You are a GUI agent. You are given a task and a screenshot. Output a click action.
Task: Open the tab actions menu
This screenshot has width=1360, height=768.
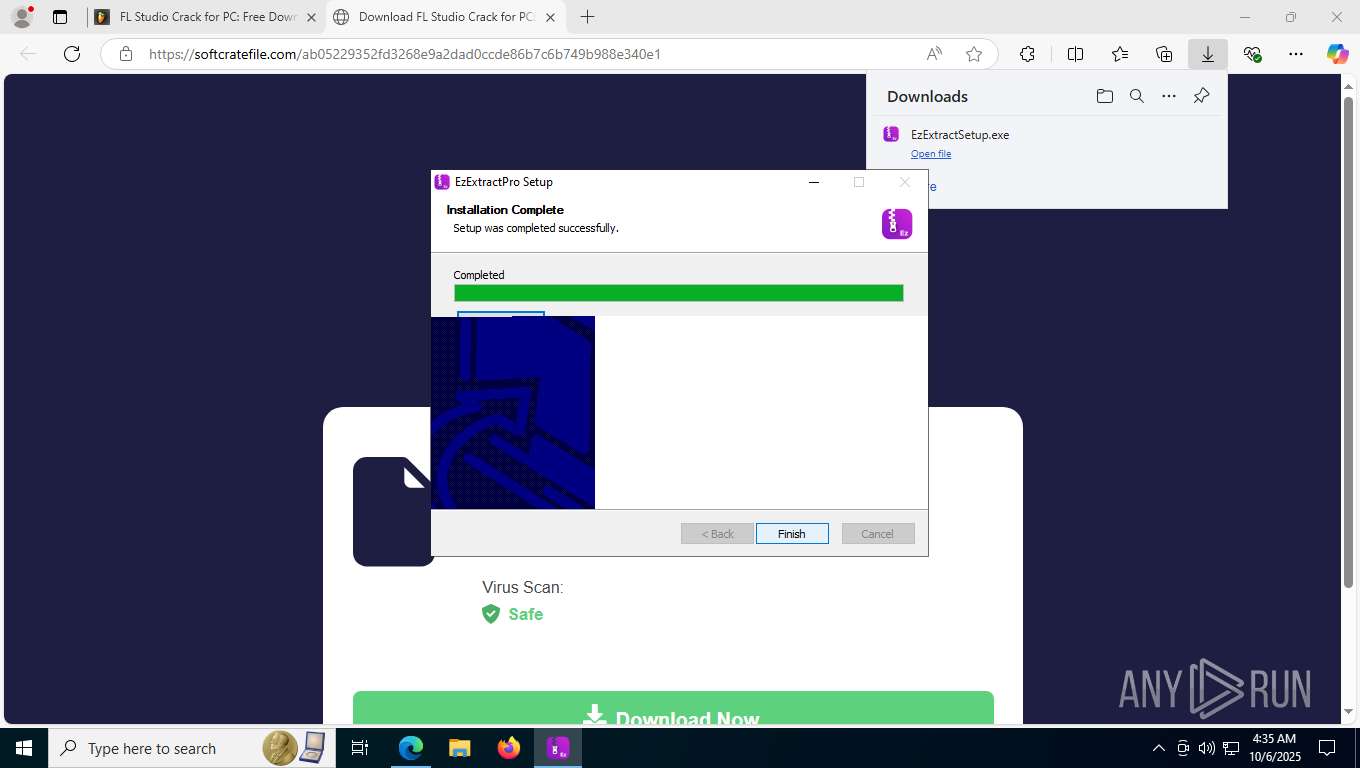(60, 17)
